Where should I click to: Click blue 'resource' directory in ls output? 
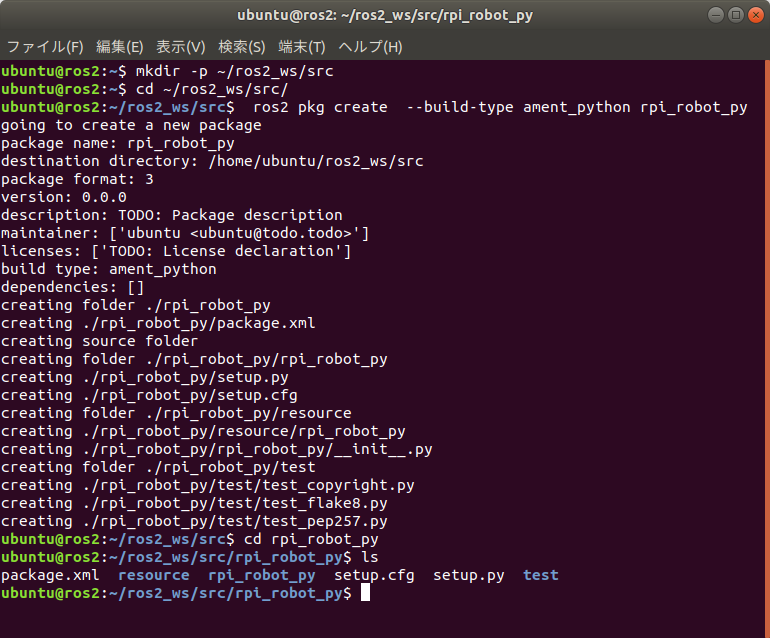[154, 576]
